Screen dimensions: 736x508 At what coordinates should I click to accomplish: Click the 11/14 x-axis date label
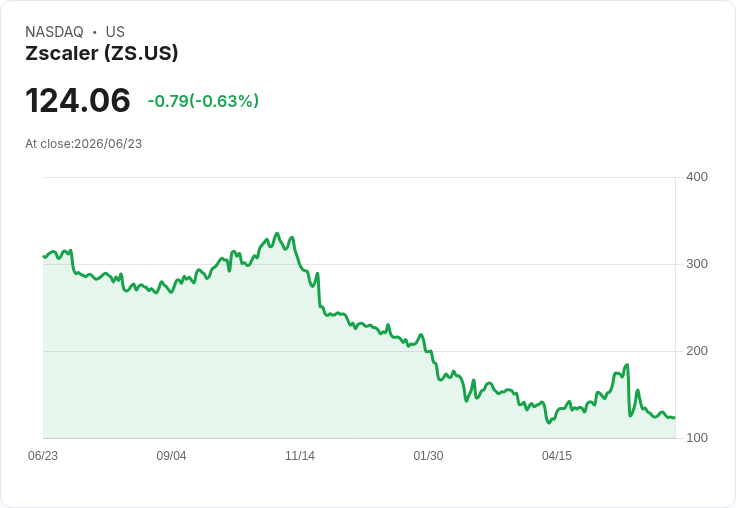(x=300, y=455)
